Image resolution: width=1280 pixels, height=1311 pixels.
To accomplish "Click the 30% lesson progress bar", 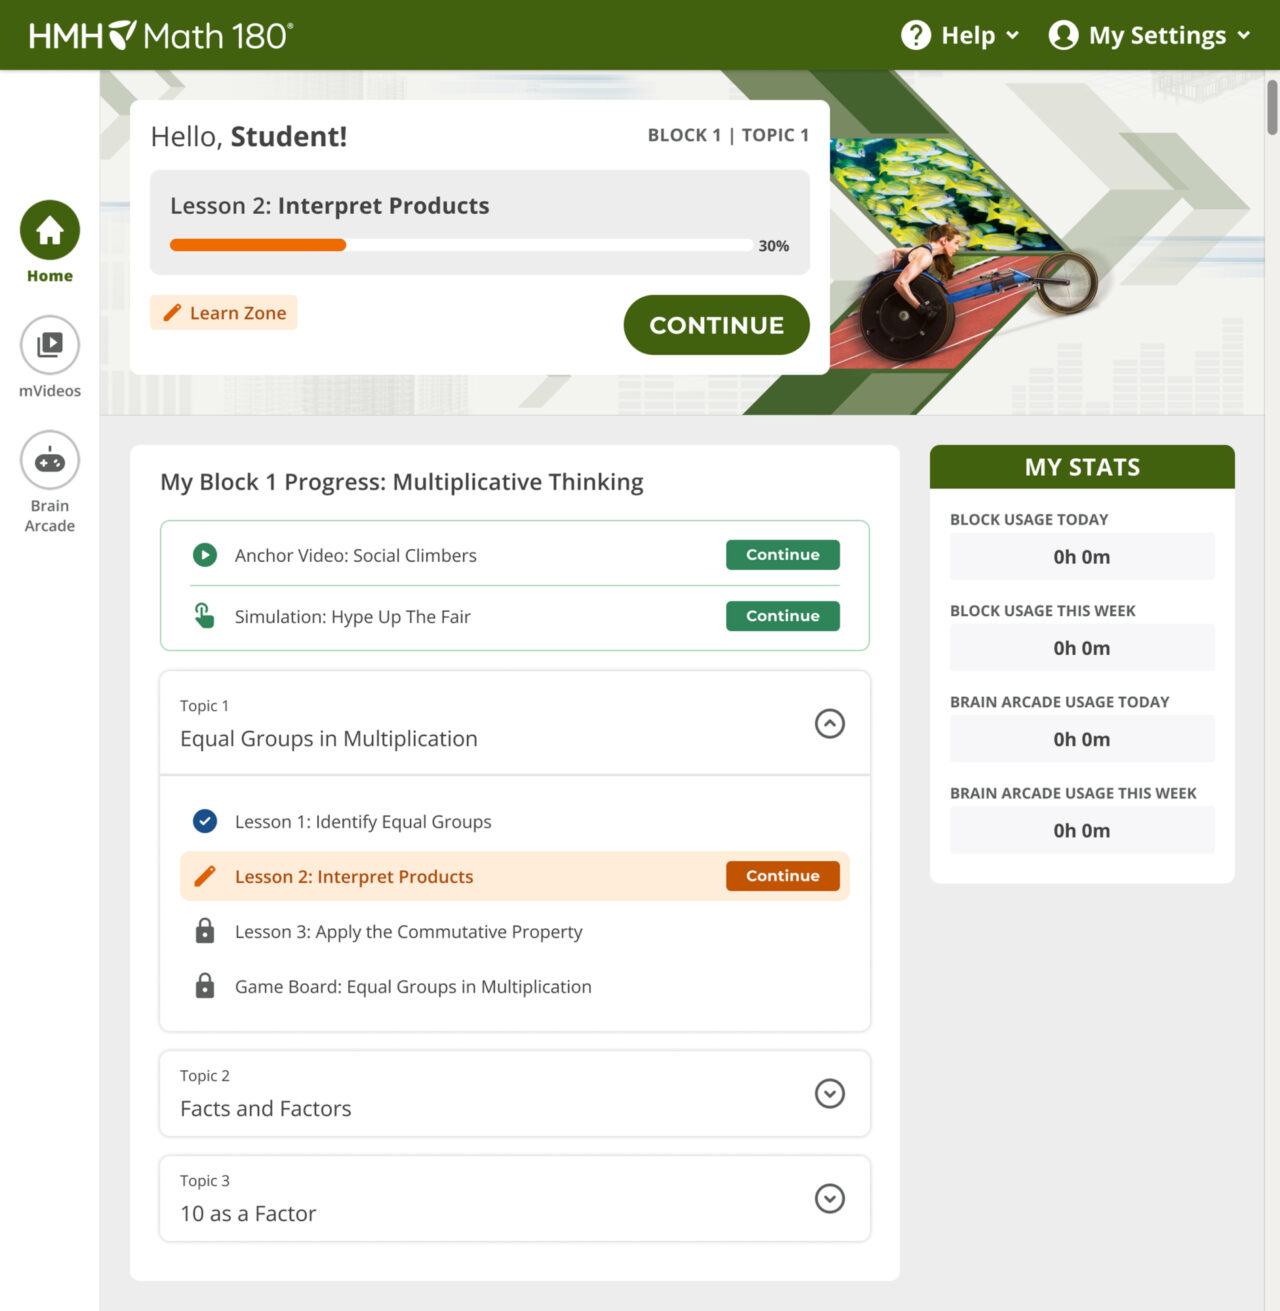I will [460, 244].
